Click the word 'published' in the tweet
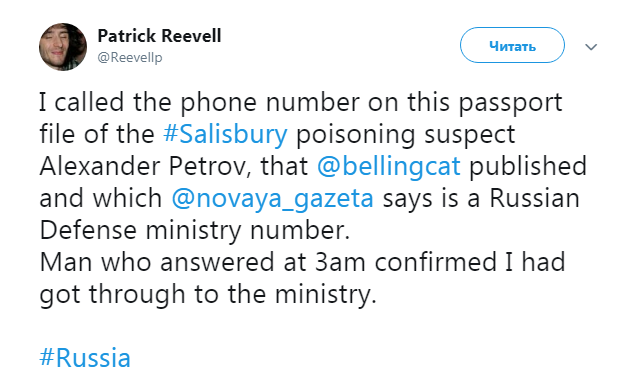Screen dimensions: 632x374 point(528,166)
